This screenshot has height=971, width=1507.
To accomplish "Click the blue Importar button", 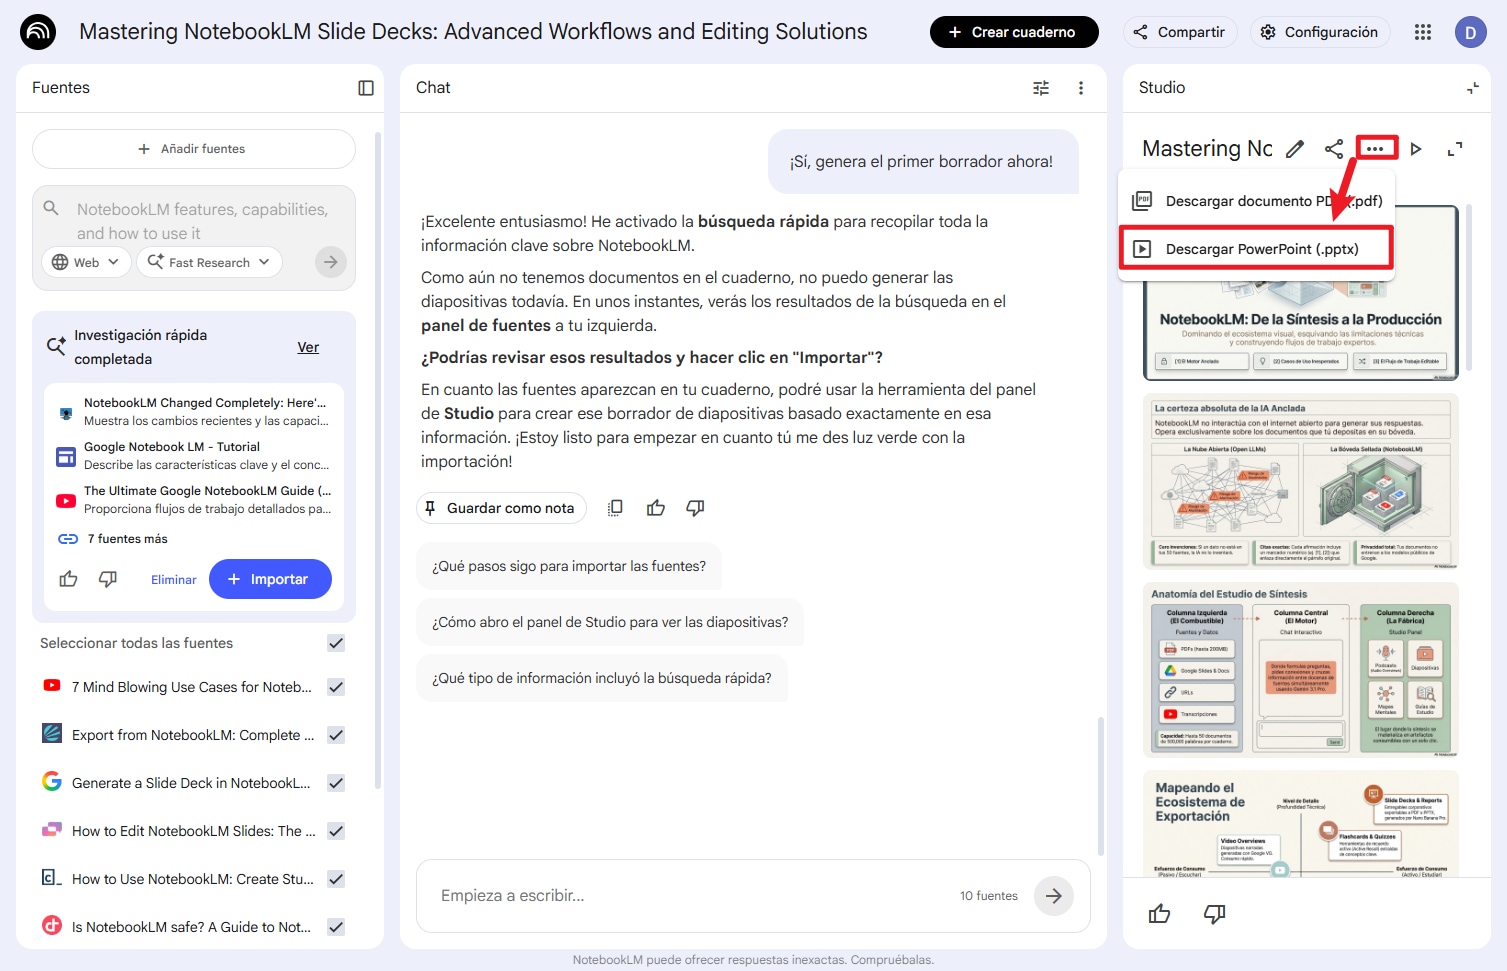I will point(270,579).
